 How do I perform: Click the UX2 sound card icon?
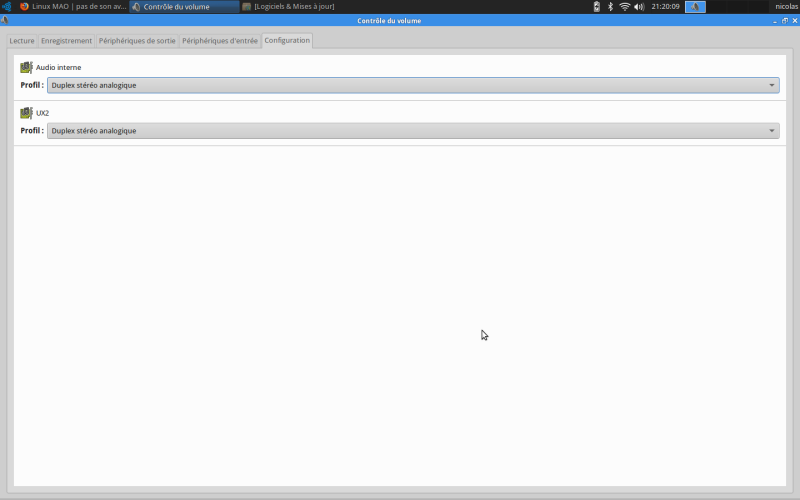(26, 113)
